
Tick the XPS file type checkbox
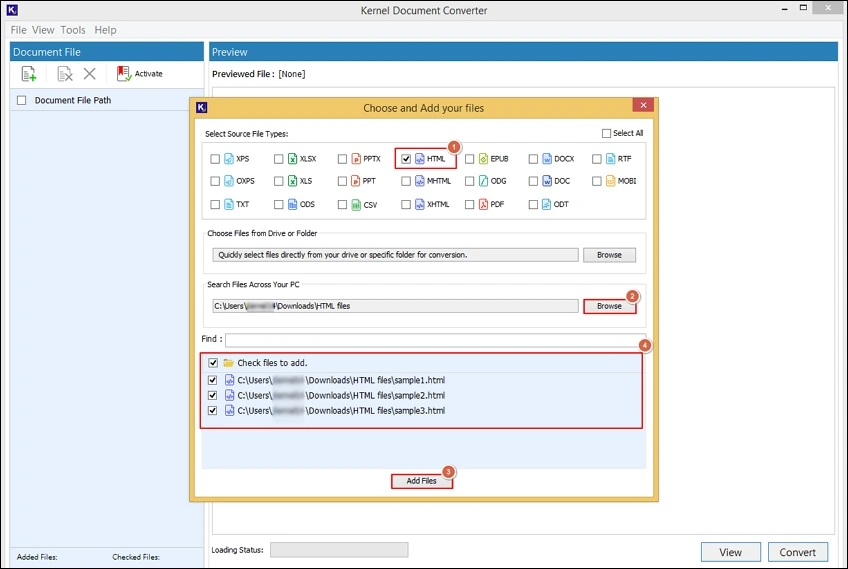(215, 159)
